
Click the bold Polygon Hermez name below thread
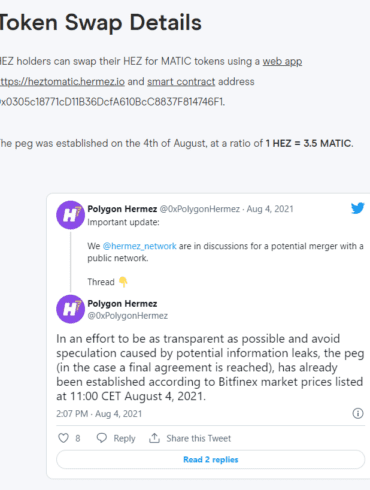pyautogui.click(x=122, y=304)
